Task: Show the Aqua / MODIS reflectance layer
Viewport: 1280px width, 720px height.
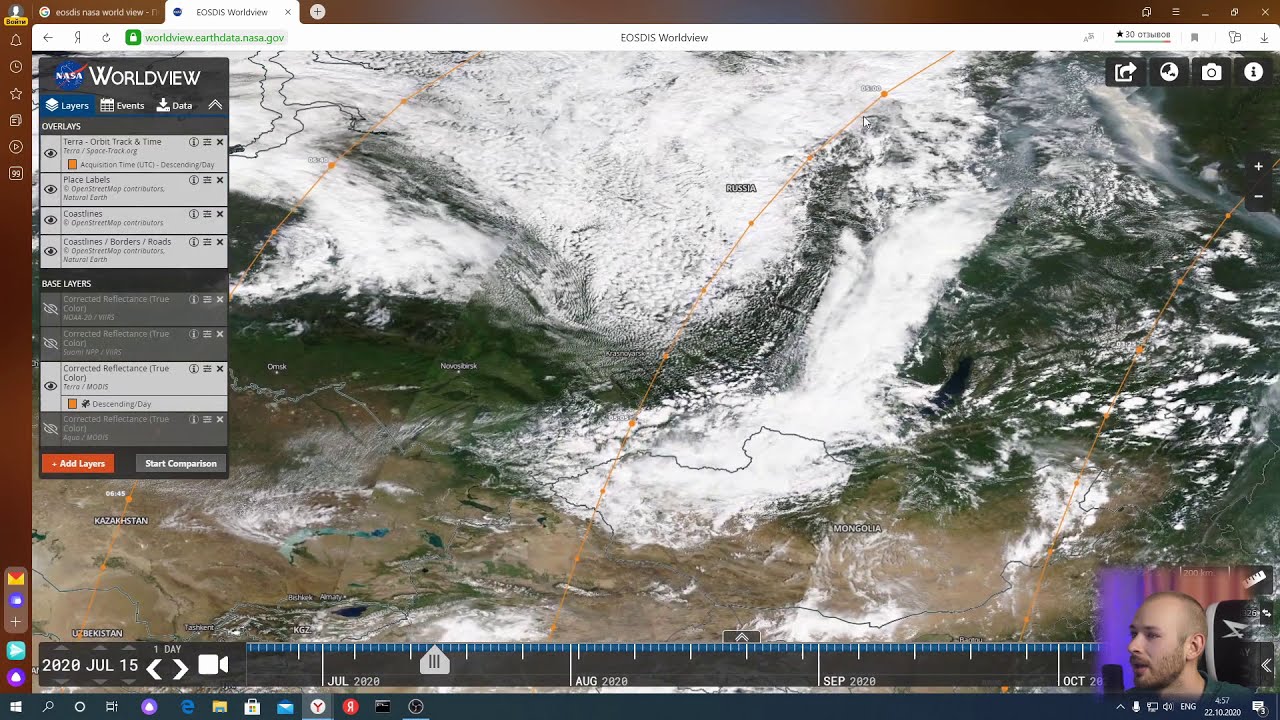Action: coord(50,428)
